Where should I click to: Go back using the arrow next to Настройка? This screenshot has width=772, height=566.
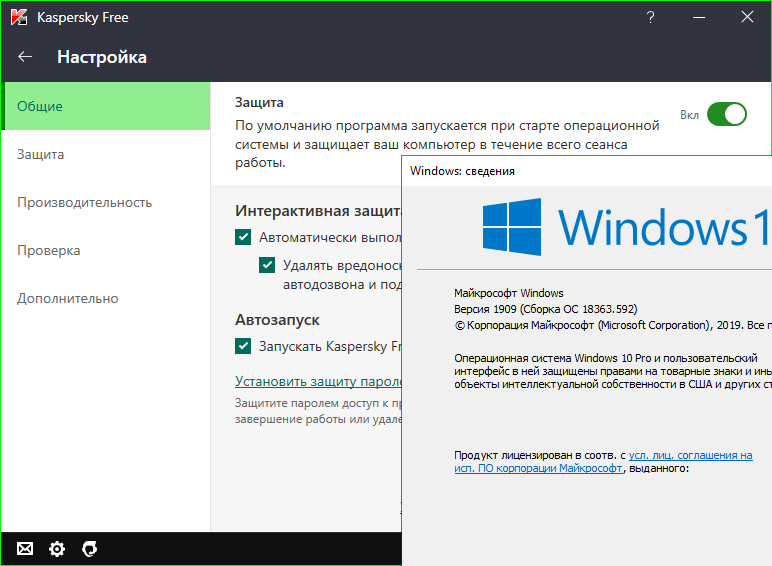25,57
